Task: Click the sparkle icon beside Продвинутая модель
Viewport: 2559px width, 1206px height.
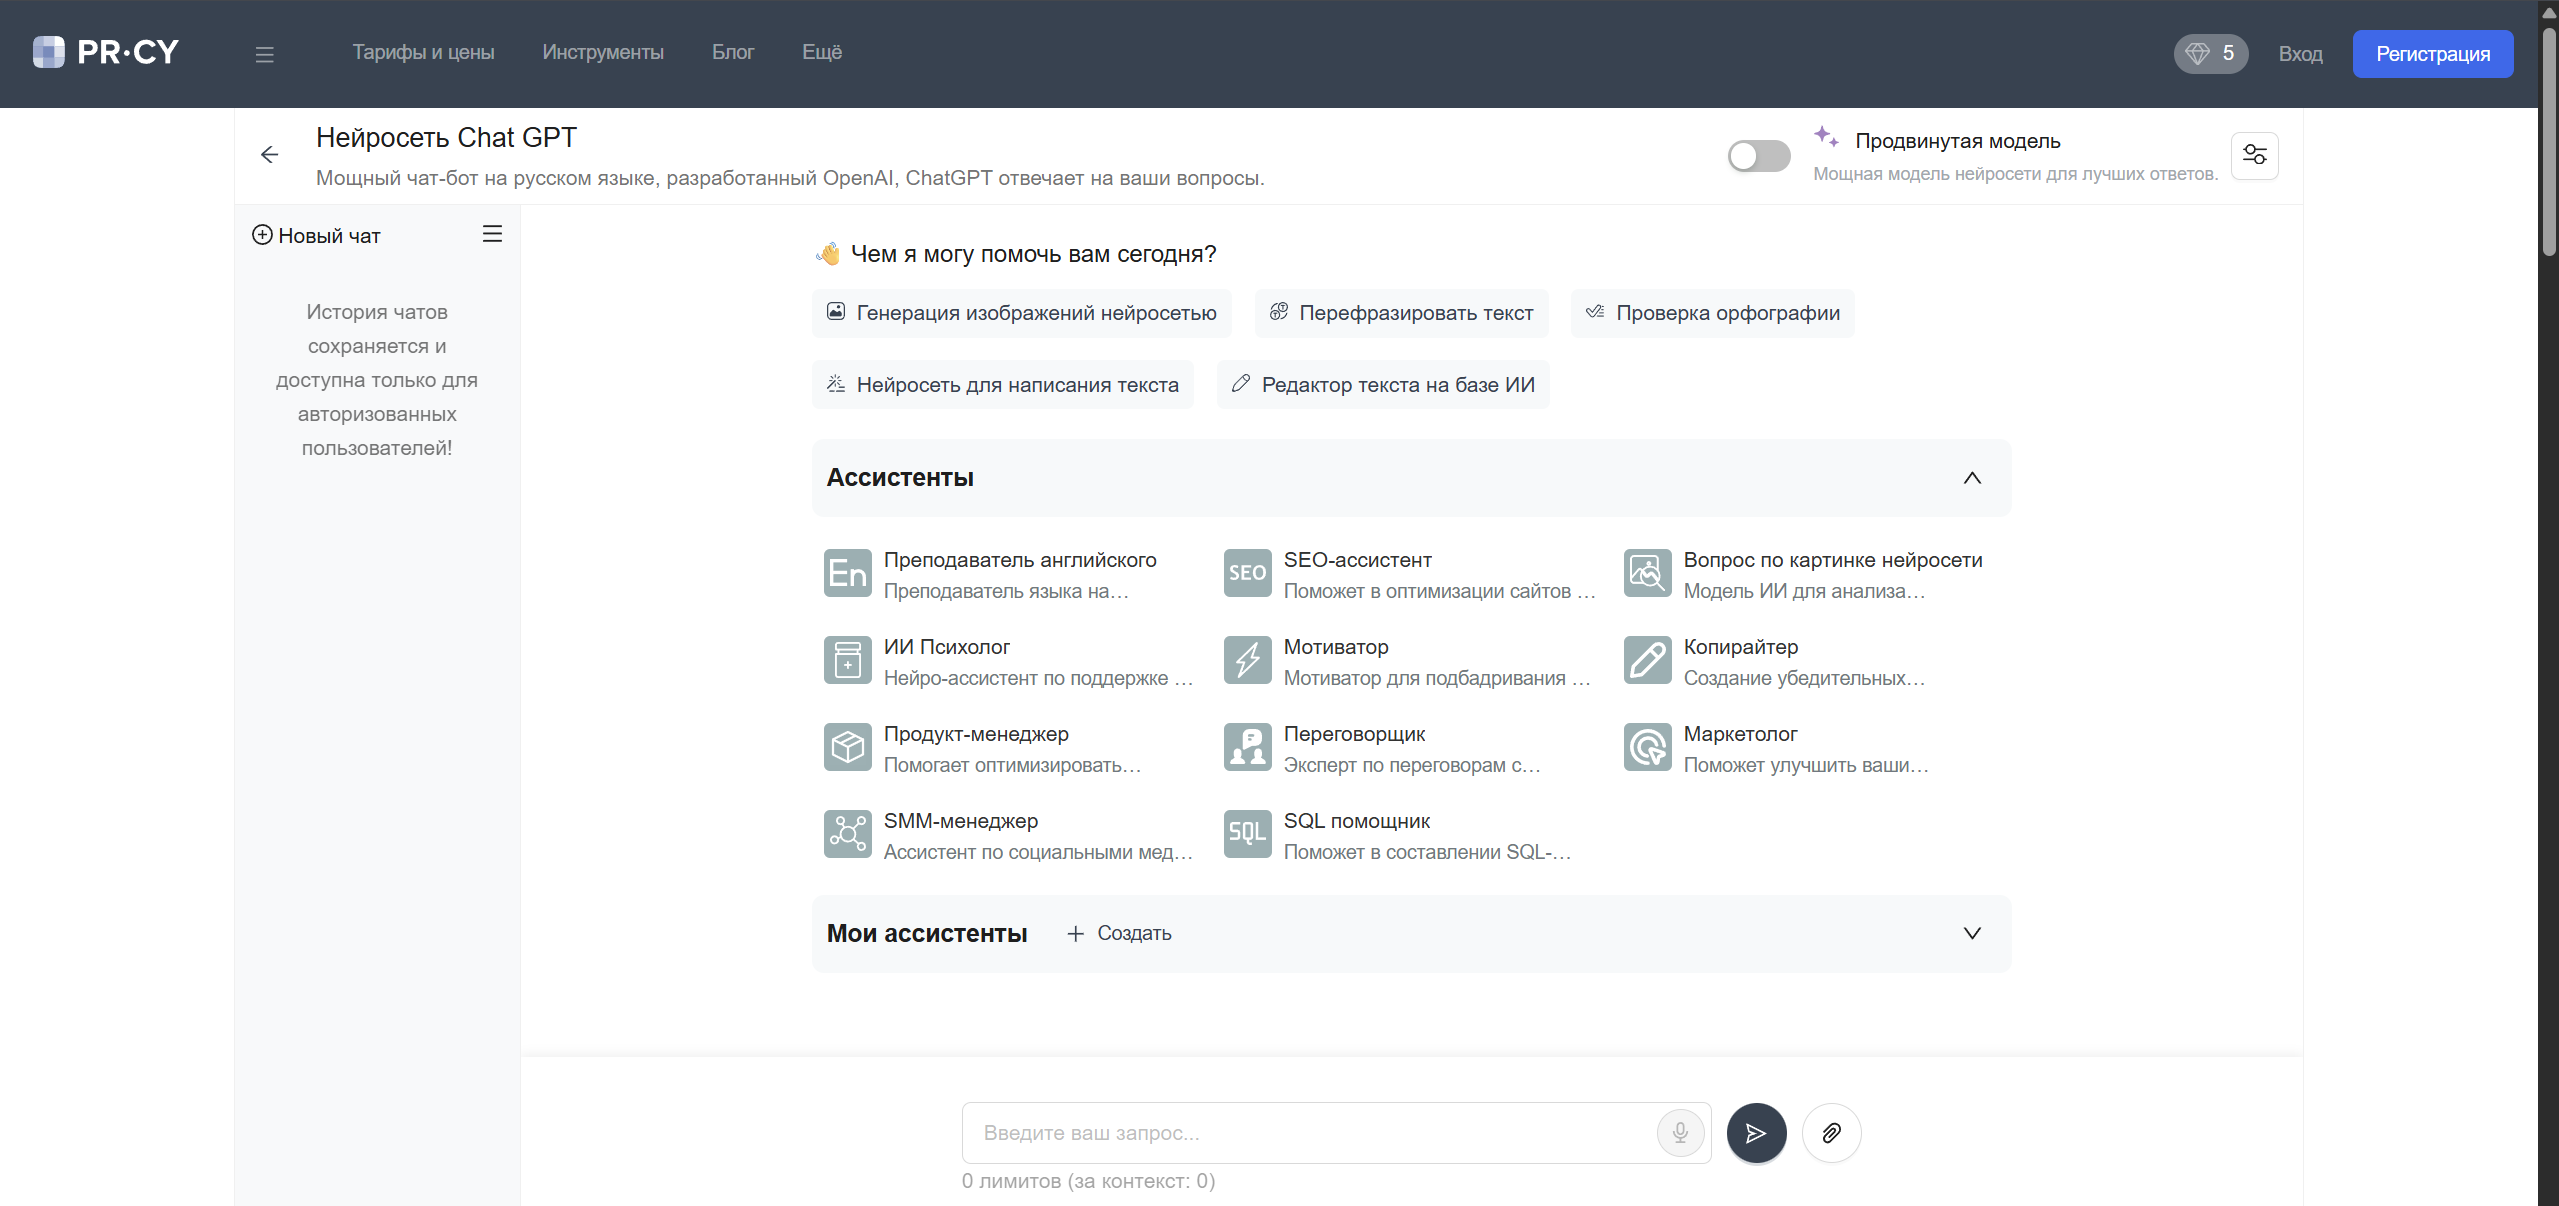Action: click(x=1826, y=136)
